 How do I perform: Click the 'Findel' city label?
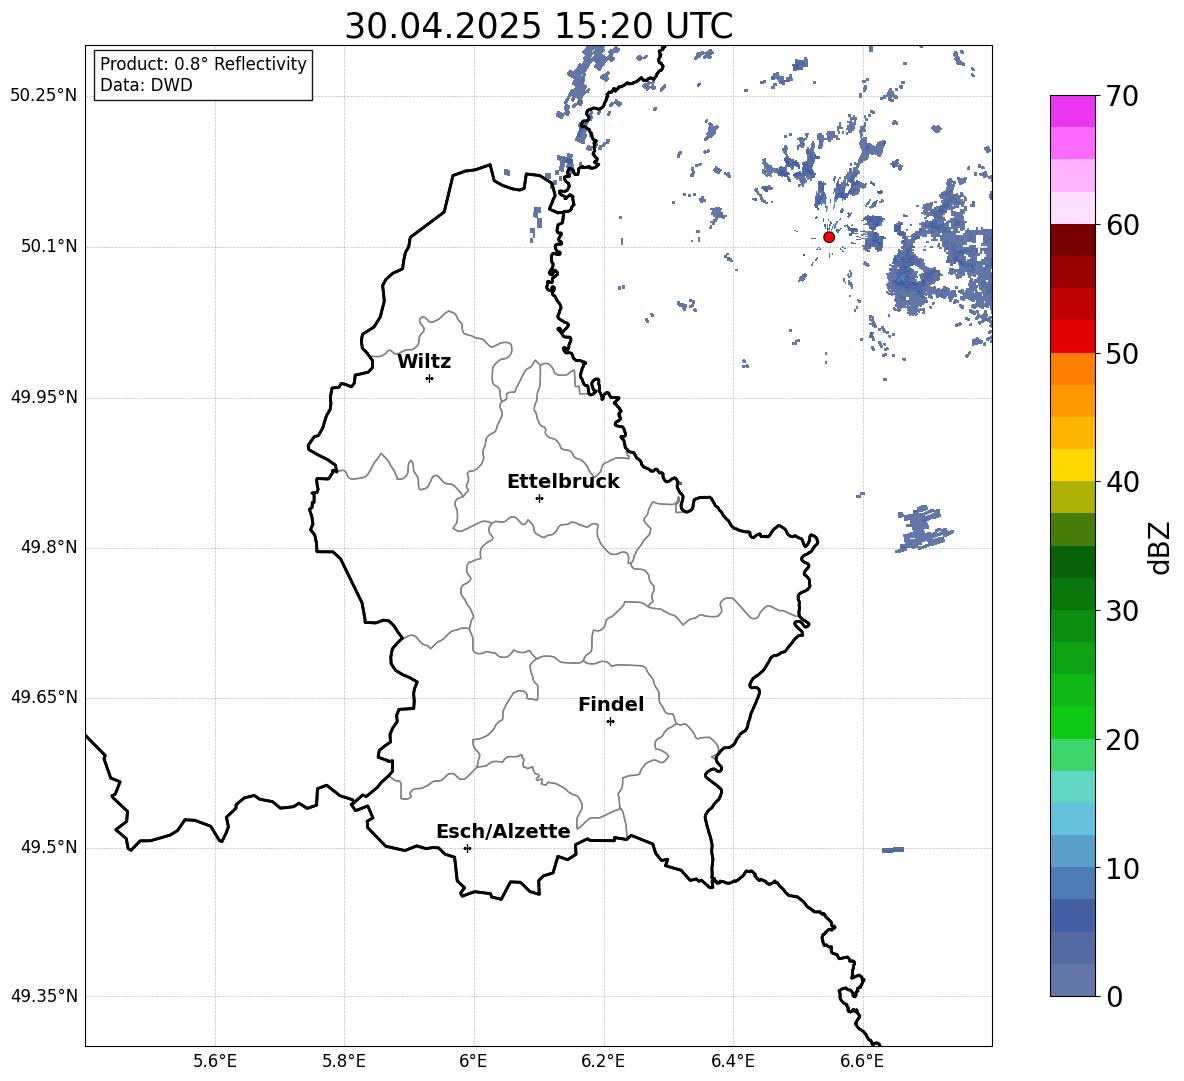(x=611, y=704)
